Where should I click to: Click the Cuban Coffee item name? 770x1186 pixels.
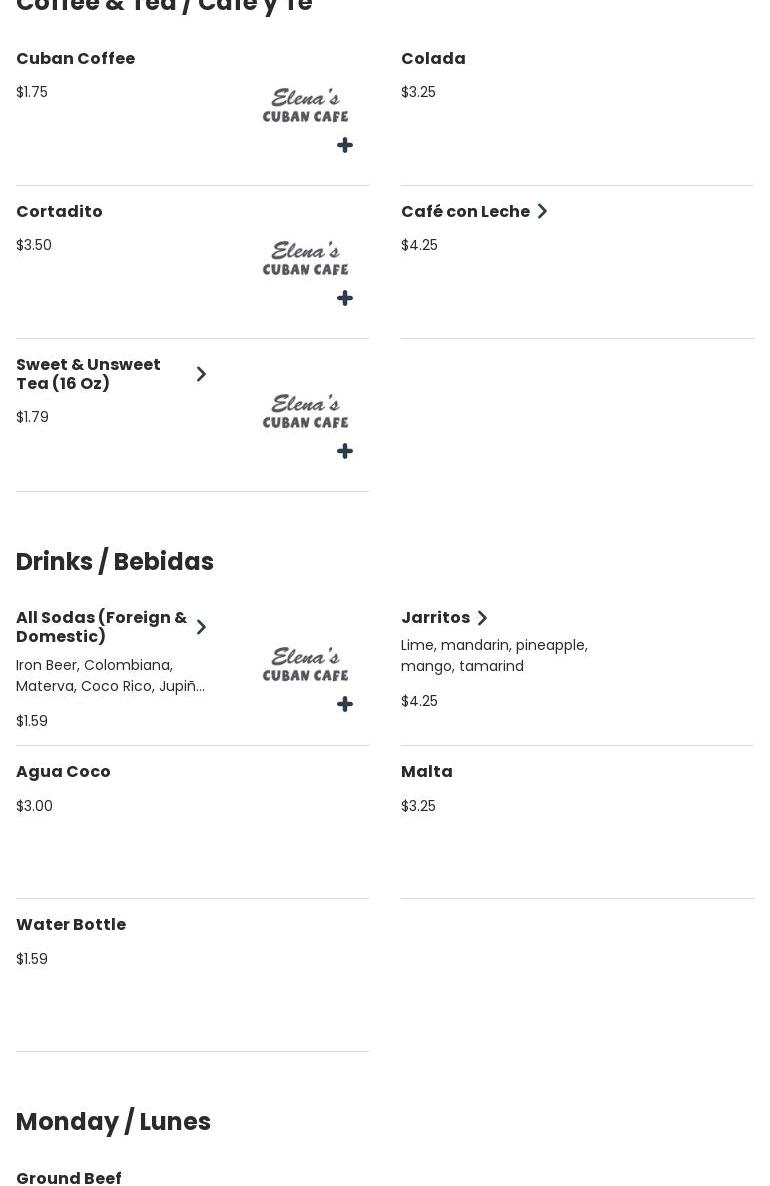coord(75,59)
